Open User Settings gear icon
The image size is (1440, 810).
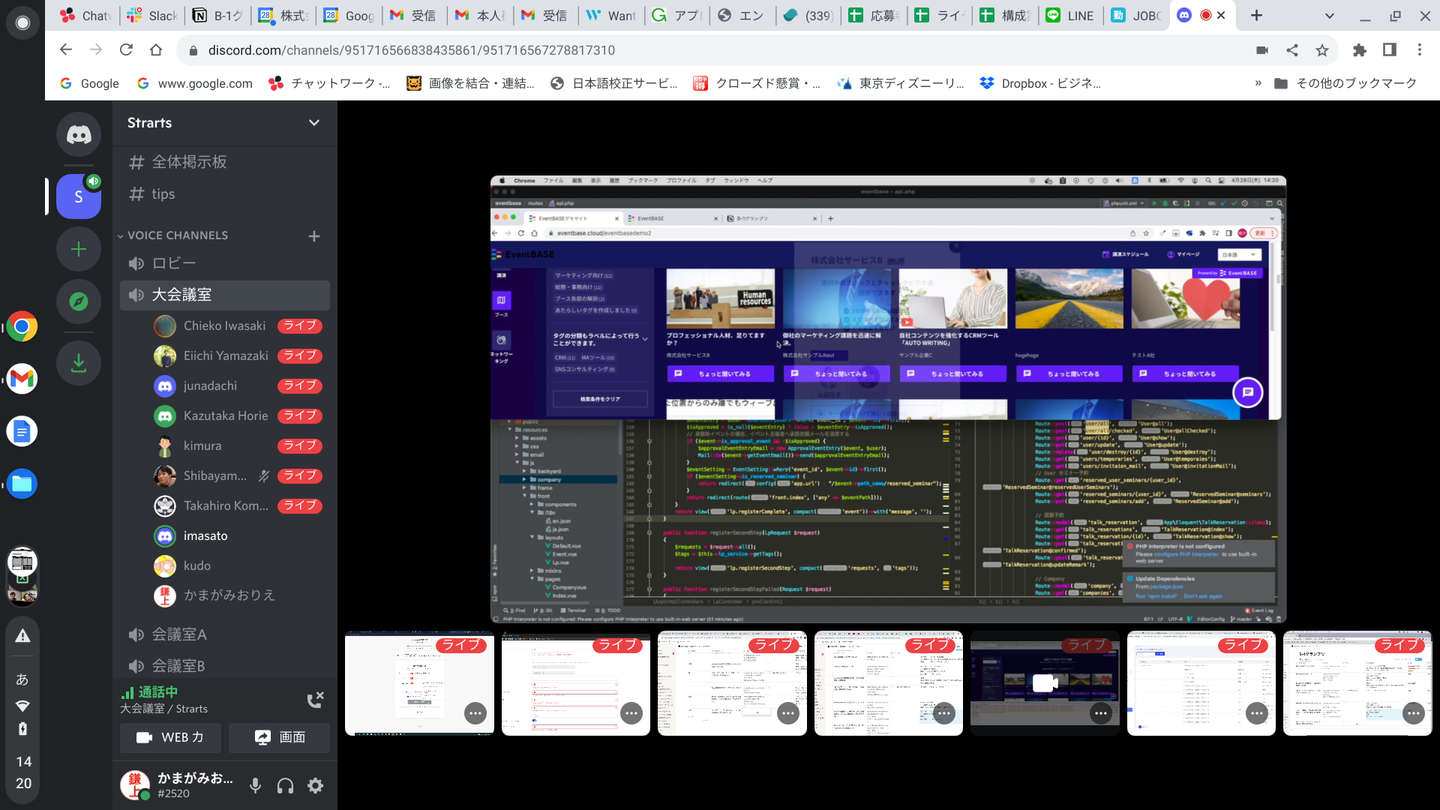(x=315, y=786)
